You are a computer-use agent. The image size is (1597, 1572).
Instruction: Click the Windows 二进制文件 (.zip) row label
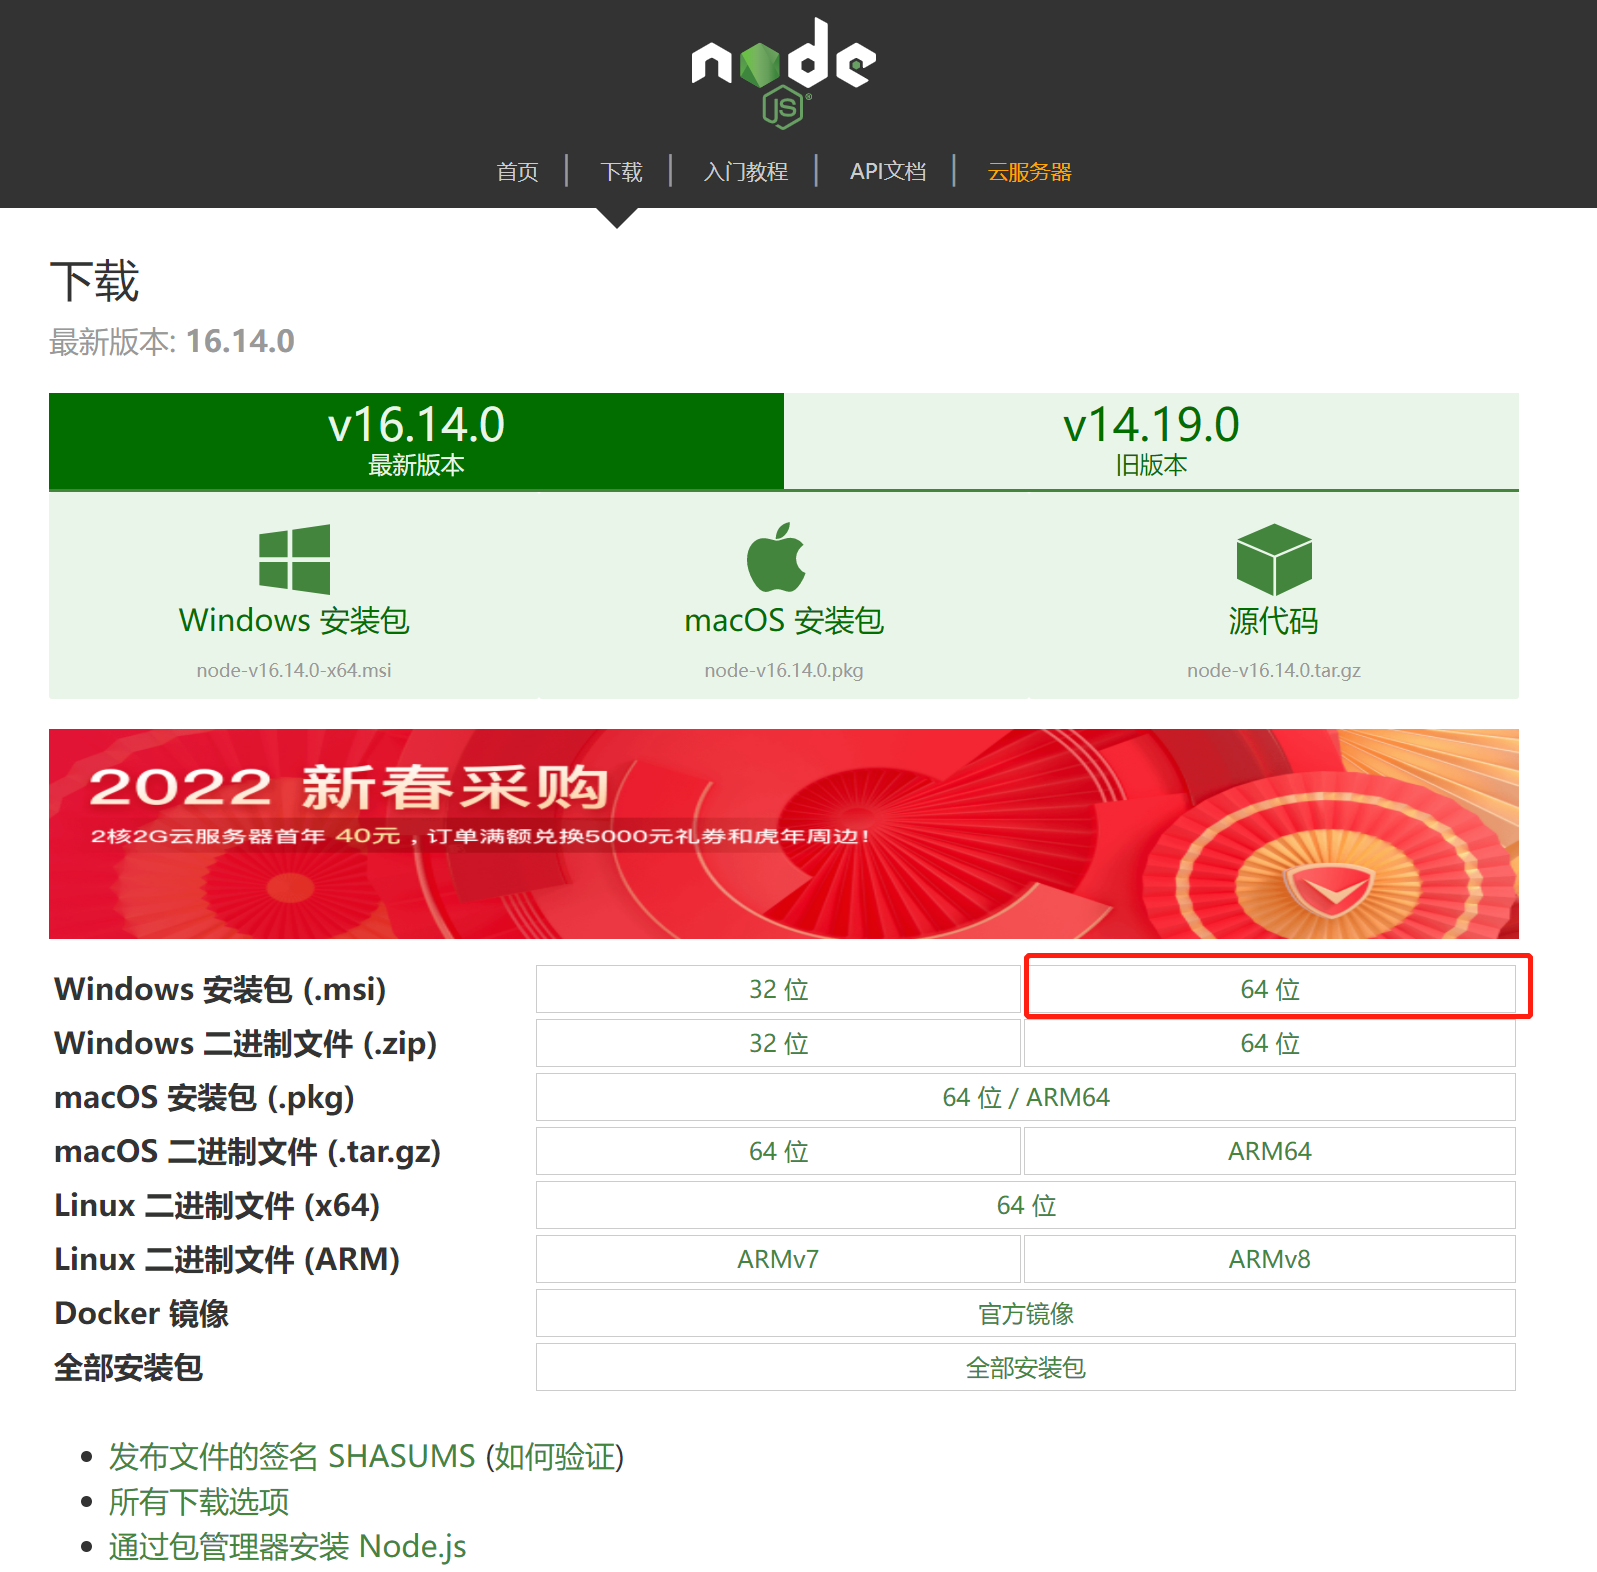246,1043
